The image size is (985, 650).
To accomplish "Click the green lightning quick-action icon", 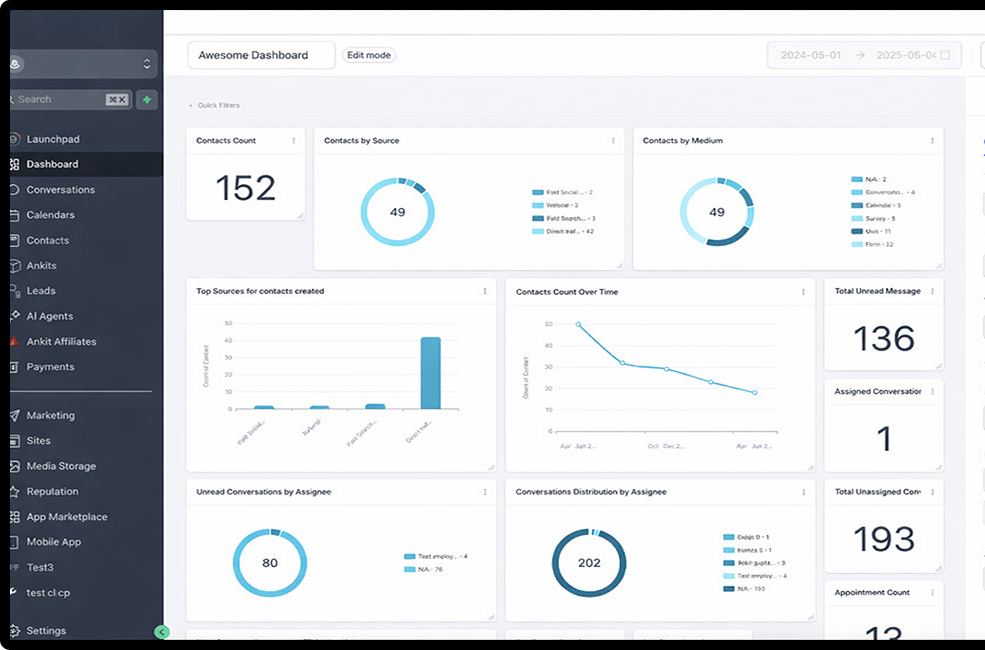I will (147, 100).
